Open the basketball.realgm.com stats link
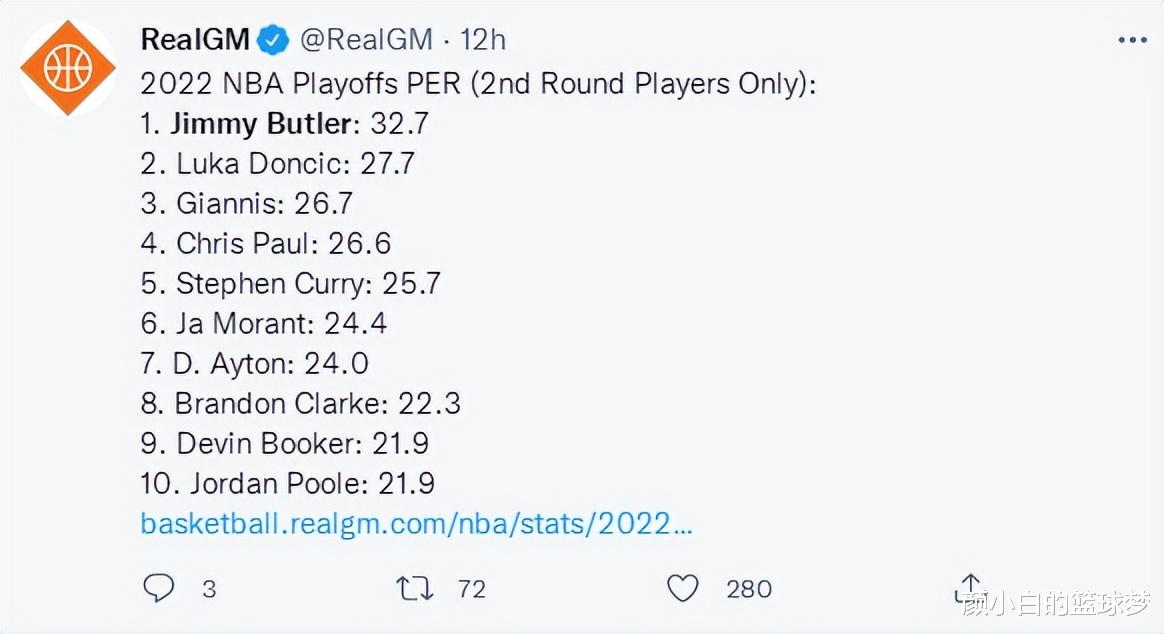1164x634 pixels. coord(416,523)
